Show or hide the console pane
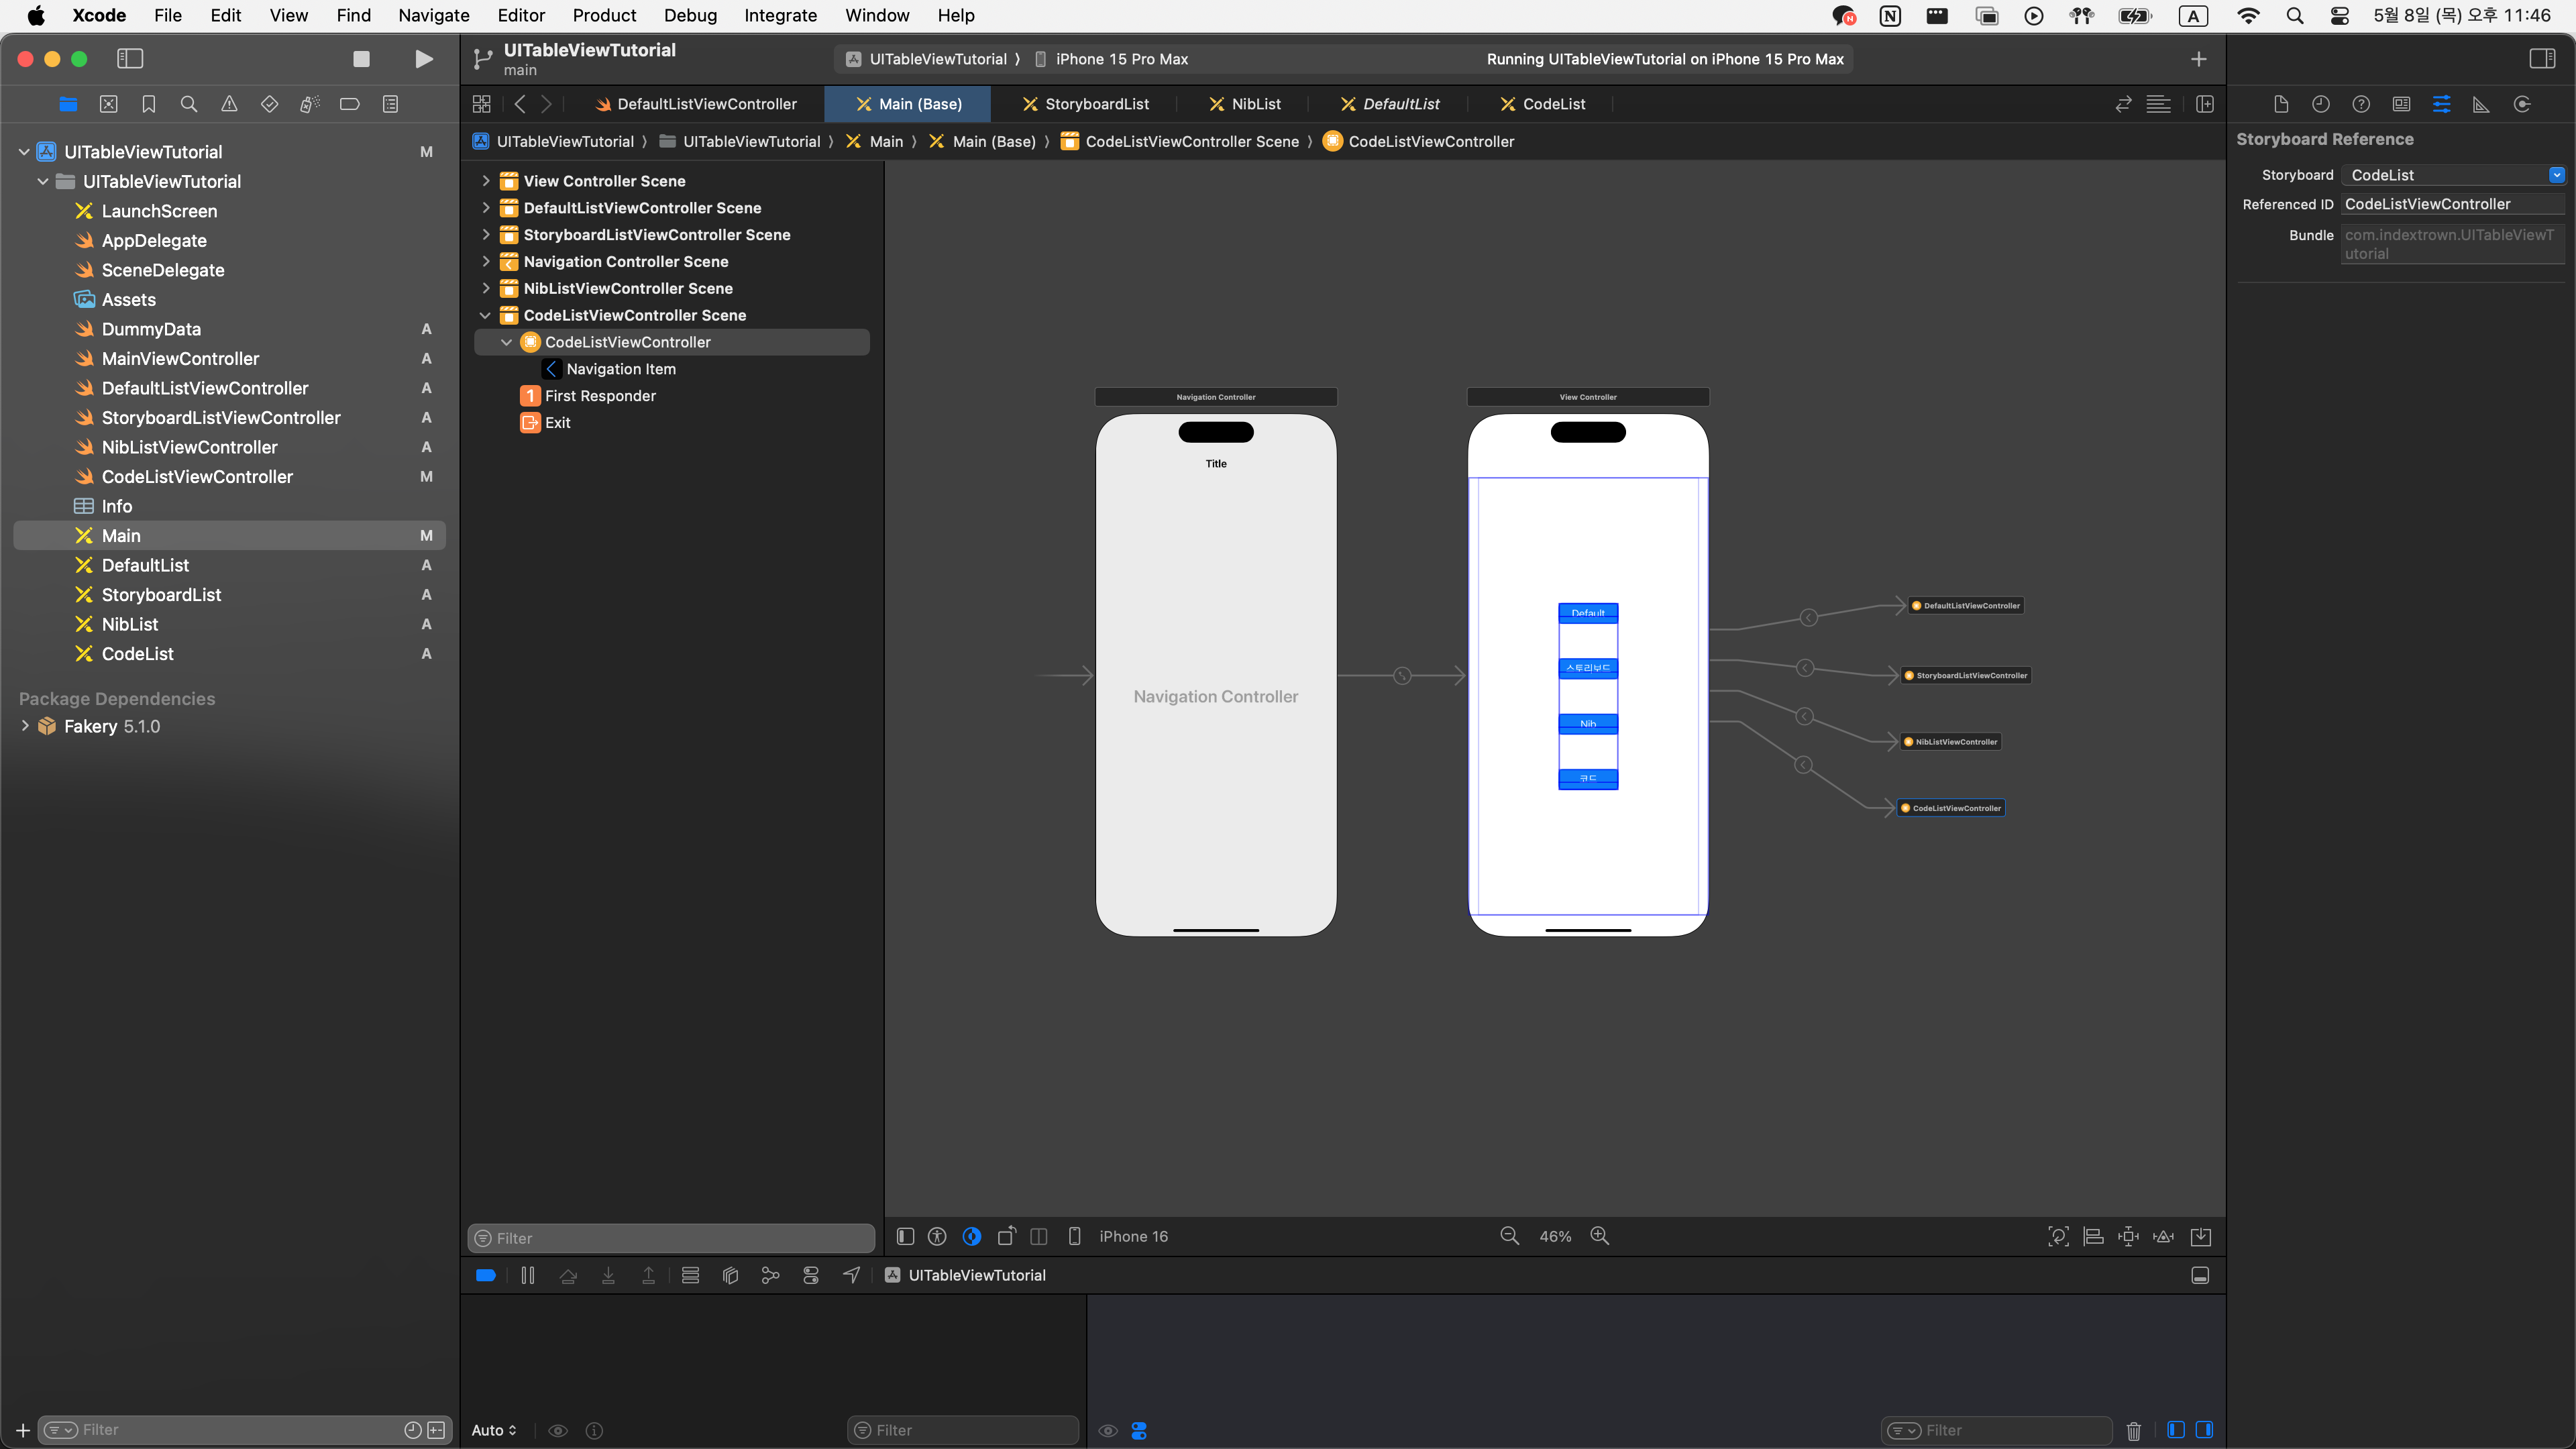This screenshot has width=2576, height=1449. [2204, 1430]
